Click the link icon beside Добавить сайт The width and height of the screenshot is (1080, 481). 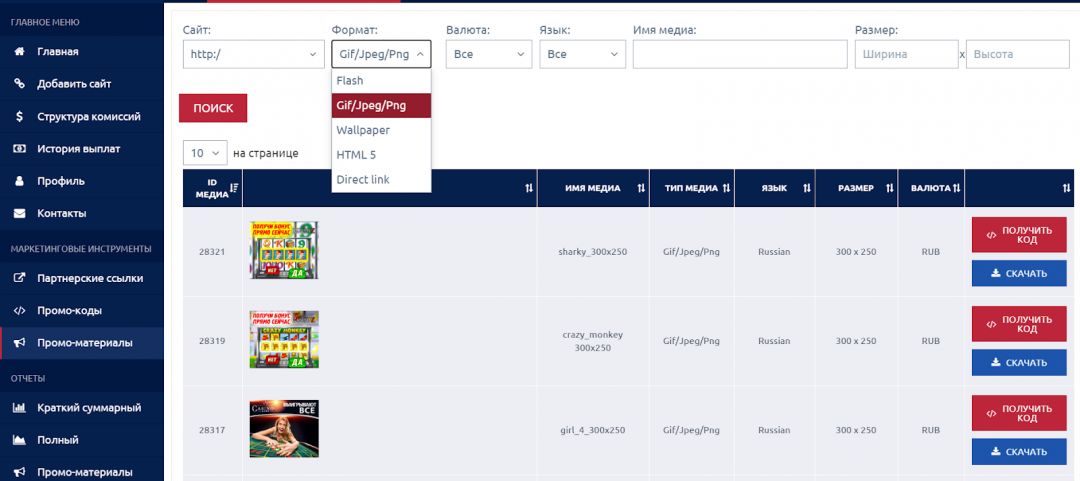[19, 84]
